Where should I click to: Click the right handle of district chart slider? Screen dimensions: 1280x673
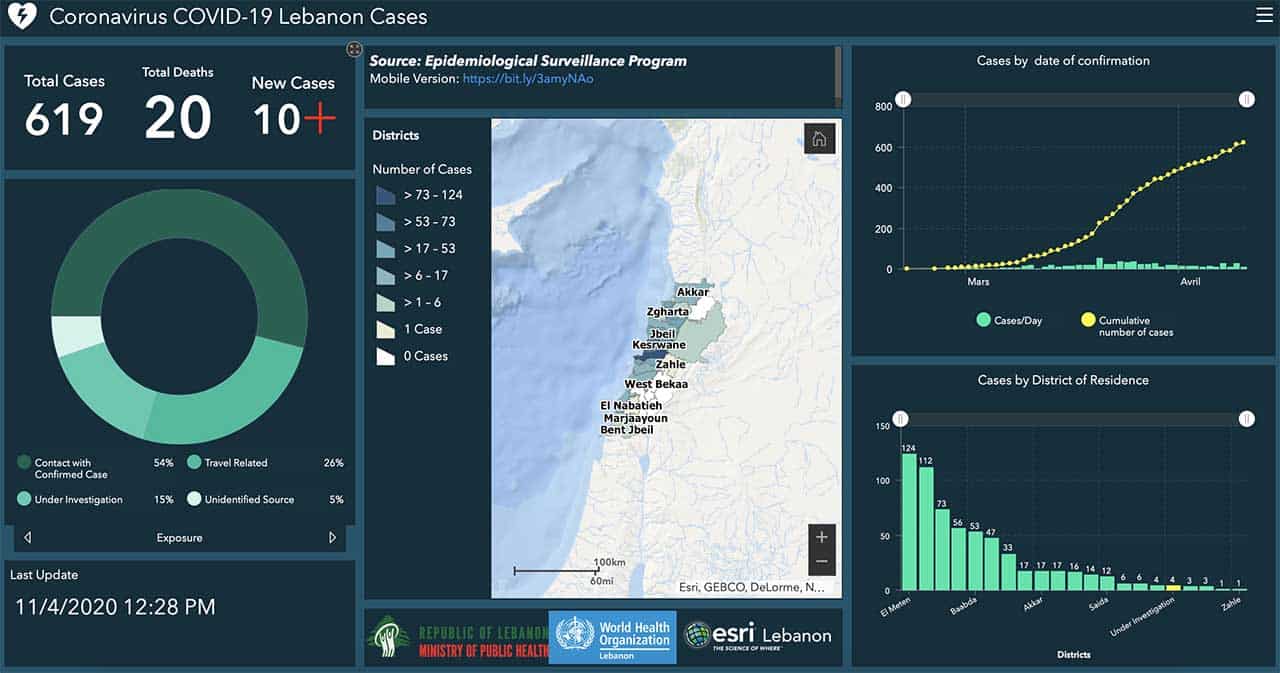point(1246,419)
